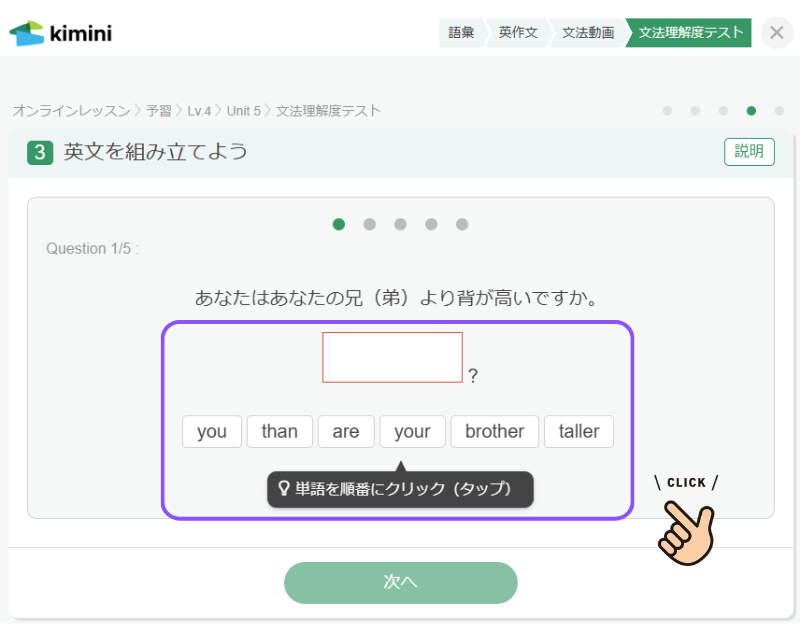This screenshot has width=800, height=640.
Task: Open the Unit 5 breadcrumb link
Action: (x=243, y=111)
